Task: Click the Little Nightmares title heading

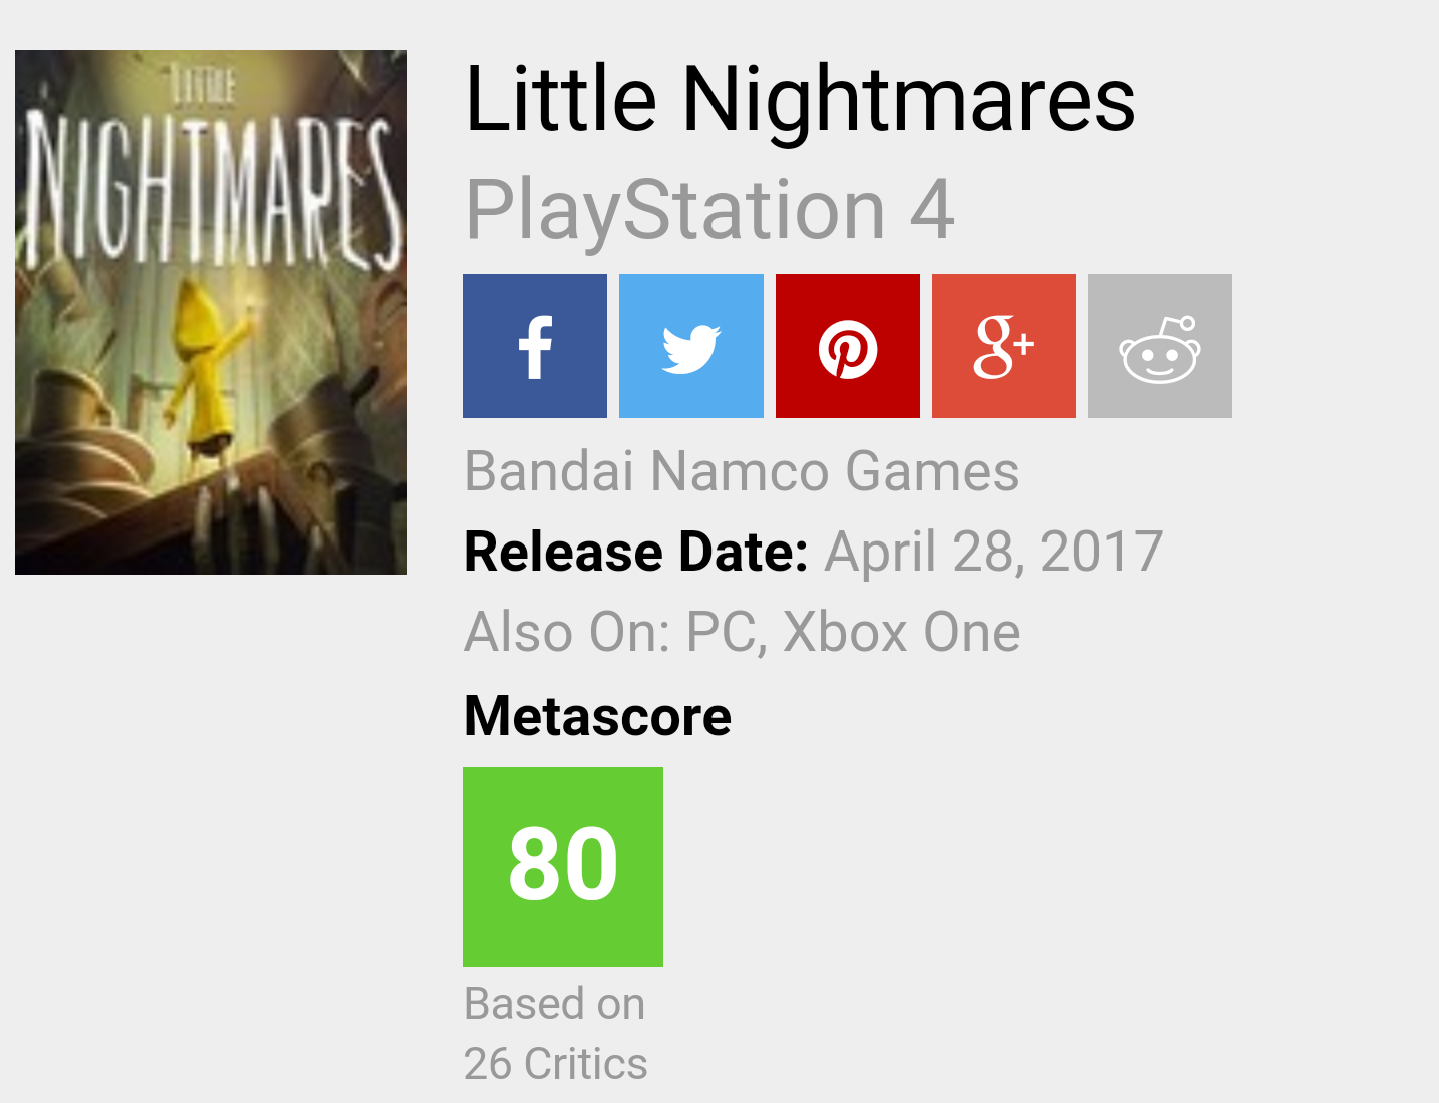Action: tap(800, 99)
